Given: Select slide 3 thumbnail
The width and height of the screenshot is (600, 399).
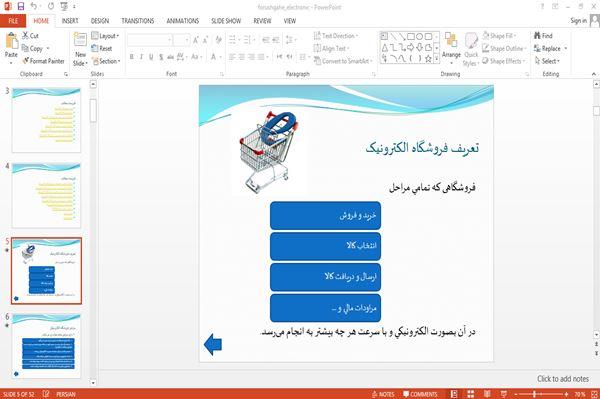Looking at the screenshot, I should click(46, 120).
